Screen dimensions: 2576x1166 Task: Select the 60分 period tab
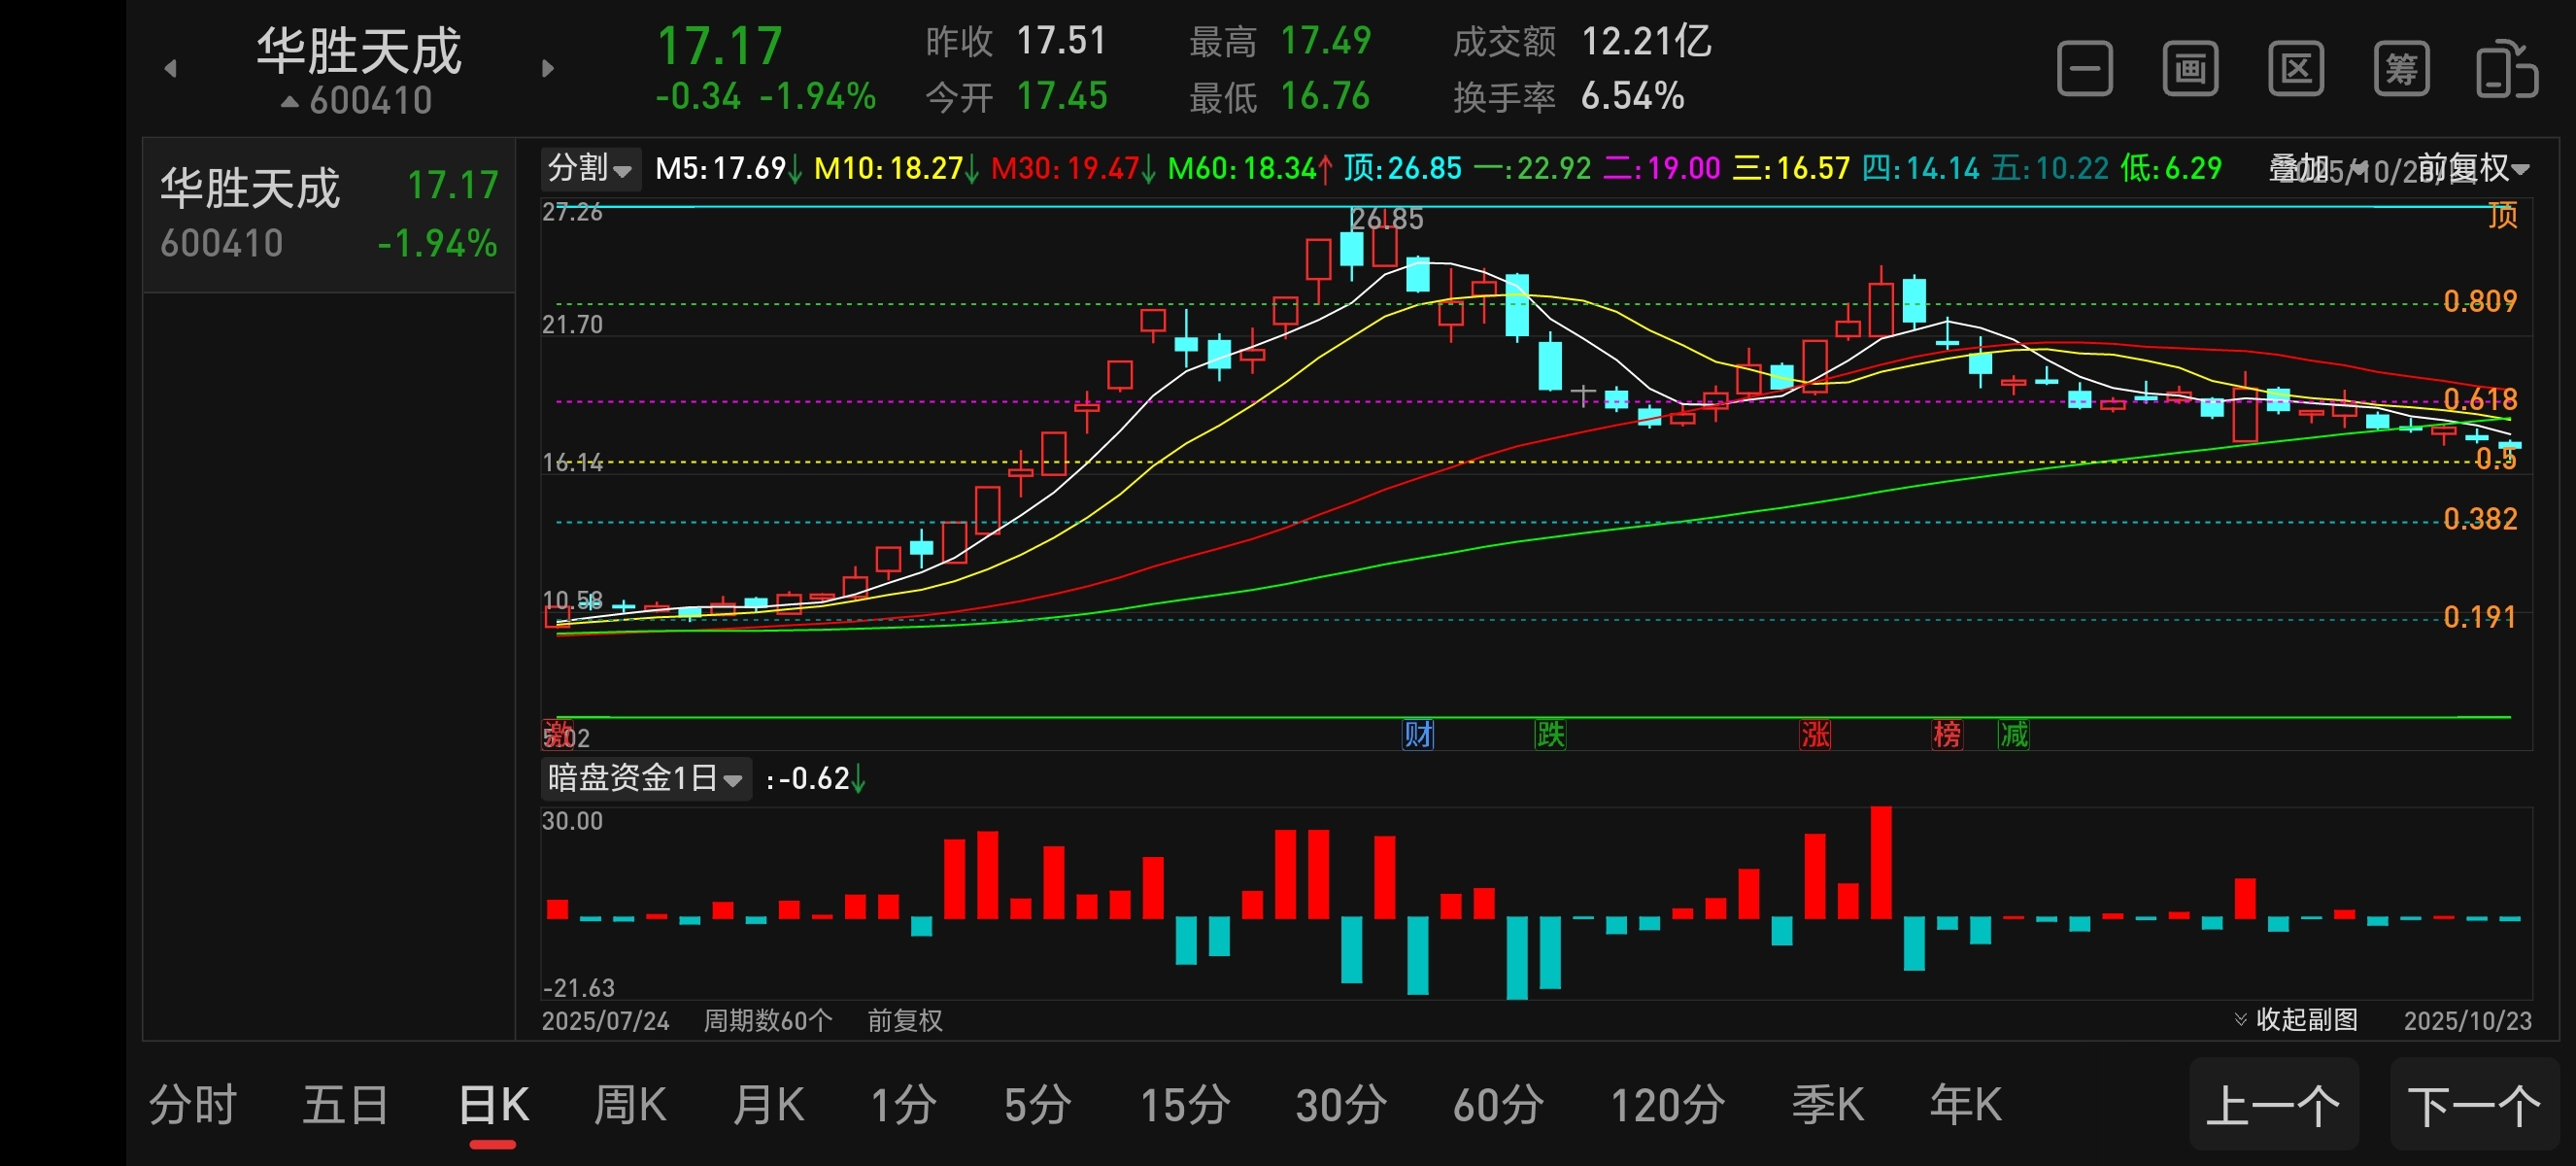(x=1497, y=1105)
